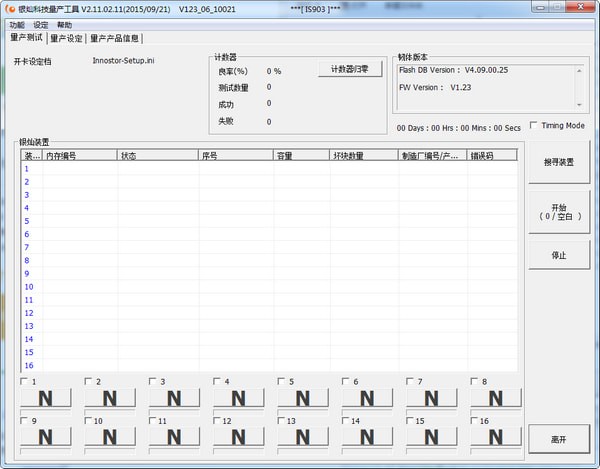Click the N status icon for port 14
The height and width of the screenshot is (469, 600).
(x=368, y=437)
